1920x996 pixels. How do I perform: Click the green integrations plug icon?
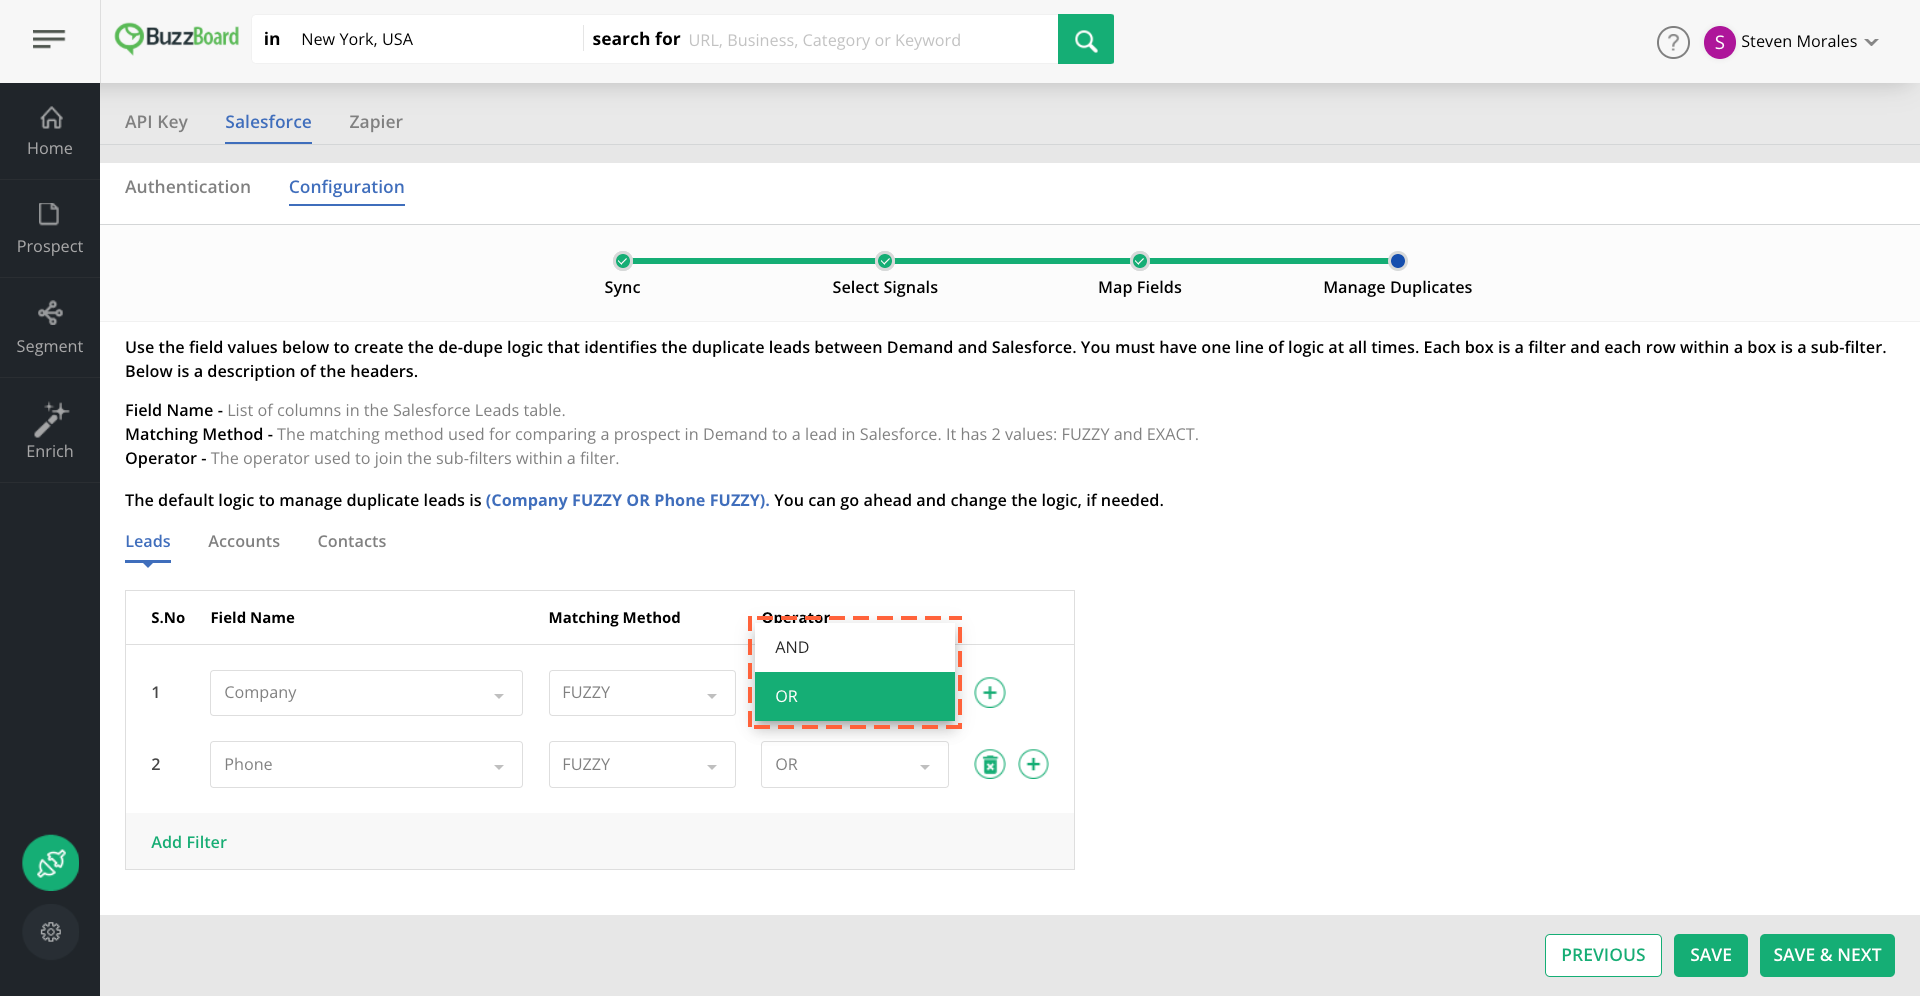pos(51,863)
